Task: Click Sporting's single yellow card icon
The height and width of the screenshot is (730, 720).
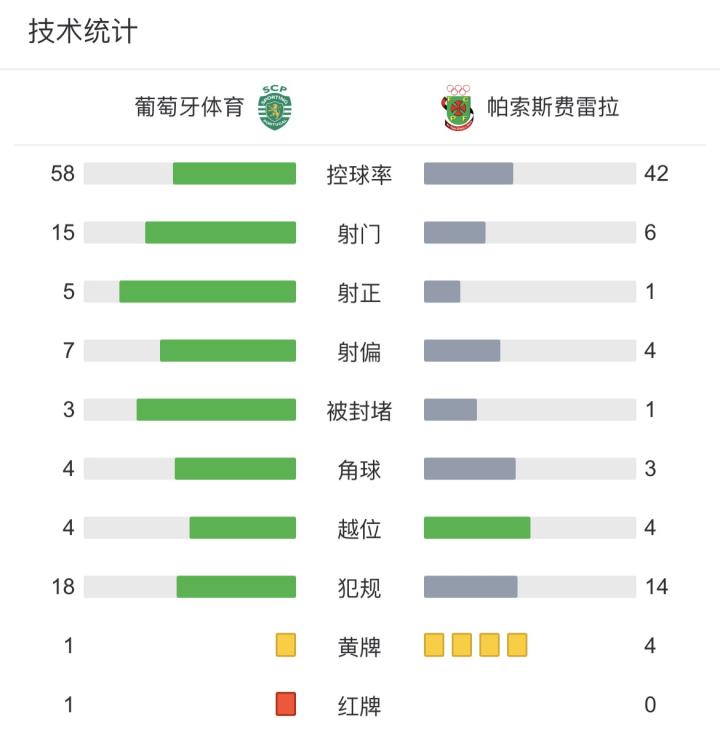Action: [x=286, y=646]
